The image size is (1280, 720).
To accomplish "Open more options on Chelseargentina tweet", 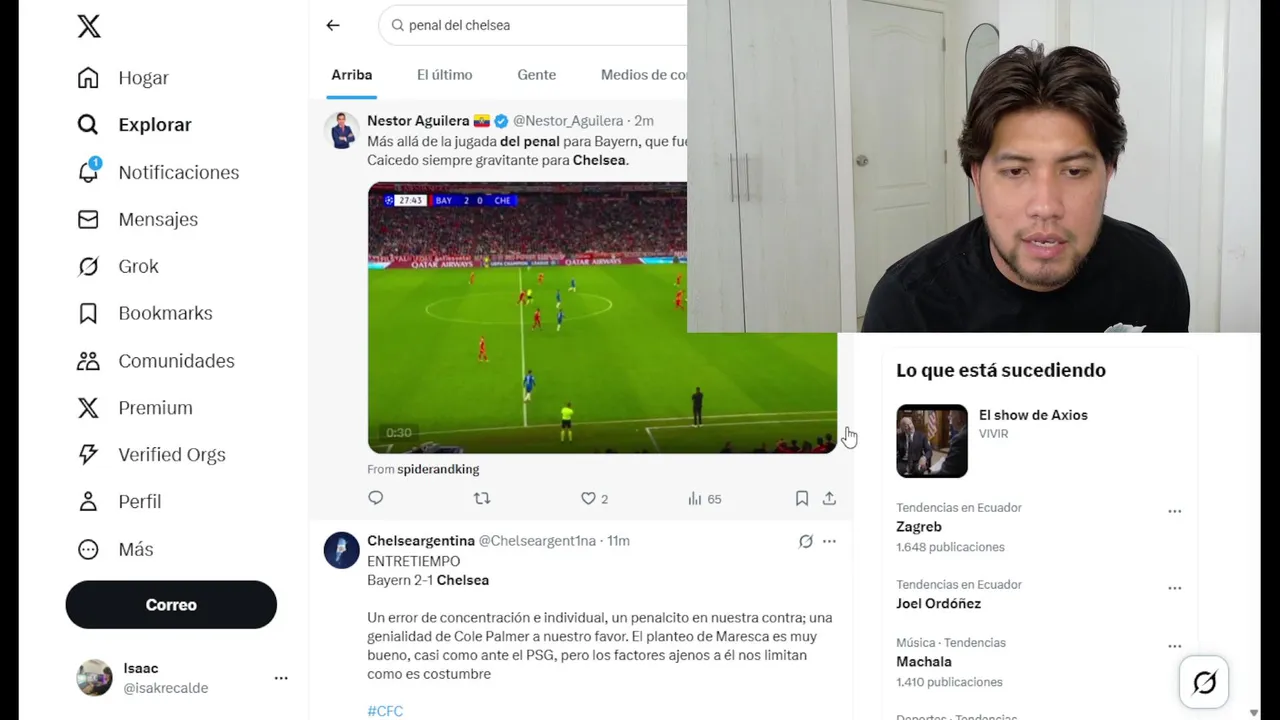I will pyautogui.click(x=829, y=541).
